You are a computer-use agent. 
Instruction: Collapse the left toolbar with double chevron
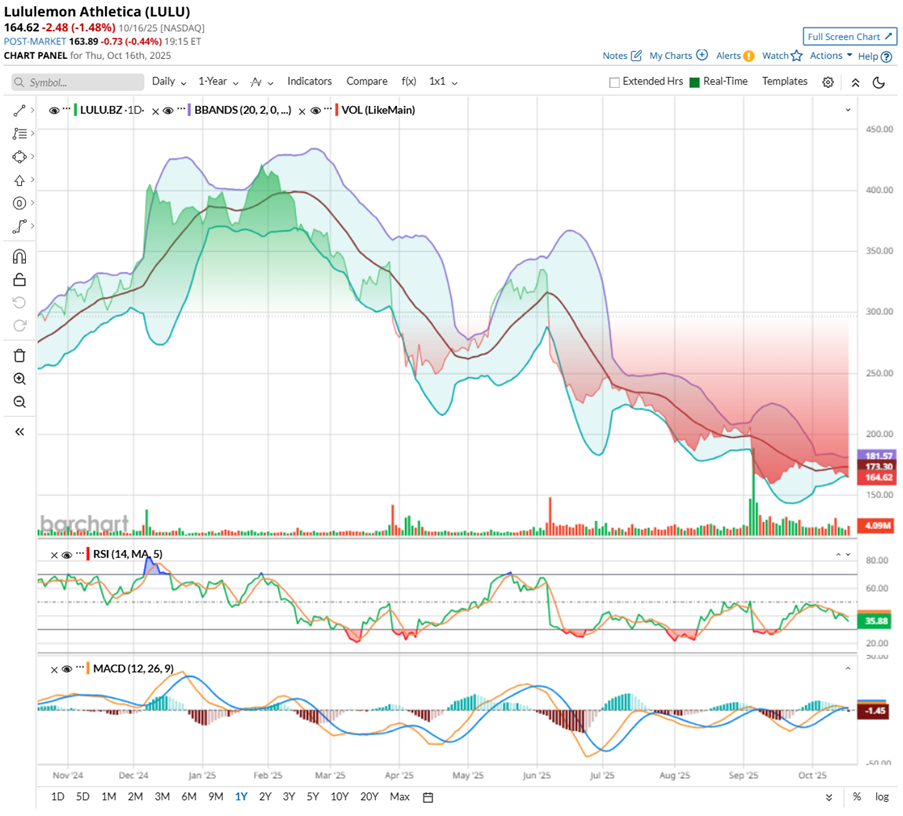[19, 432]
